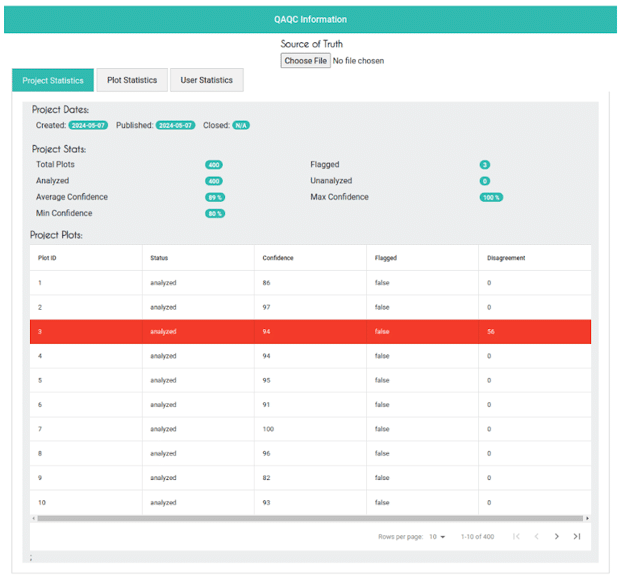Screen dimensions: 621x586
Task: Select the Project Statistics tab
Action: click(53, 80)
